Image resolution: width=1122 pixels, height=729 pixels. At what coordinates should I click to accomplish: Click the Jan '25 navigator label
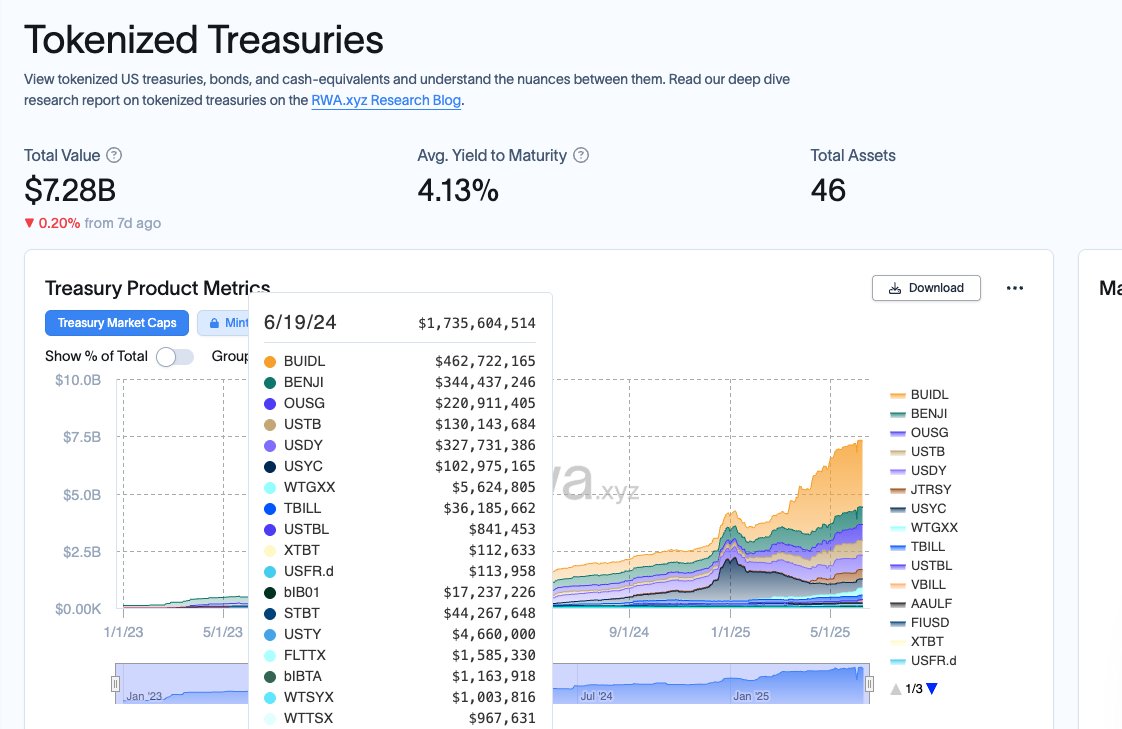(751, 696)
